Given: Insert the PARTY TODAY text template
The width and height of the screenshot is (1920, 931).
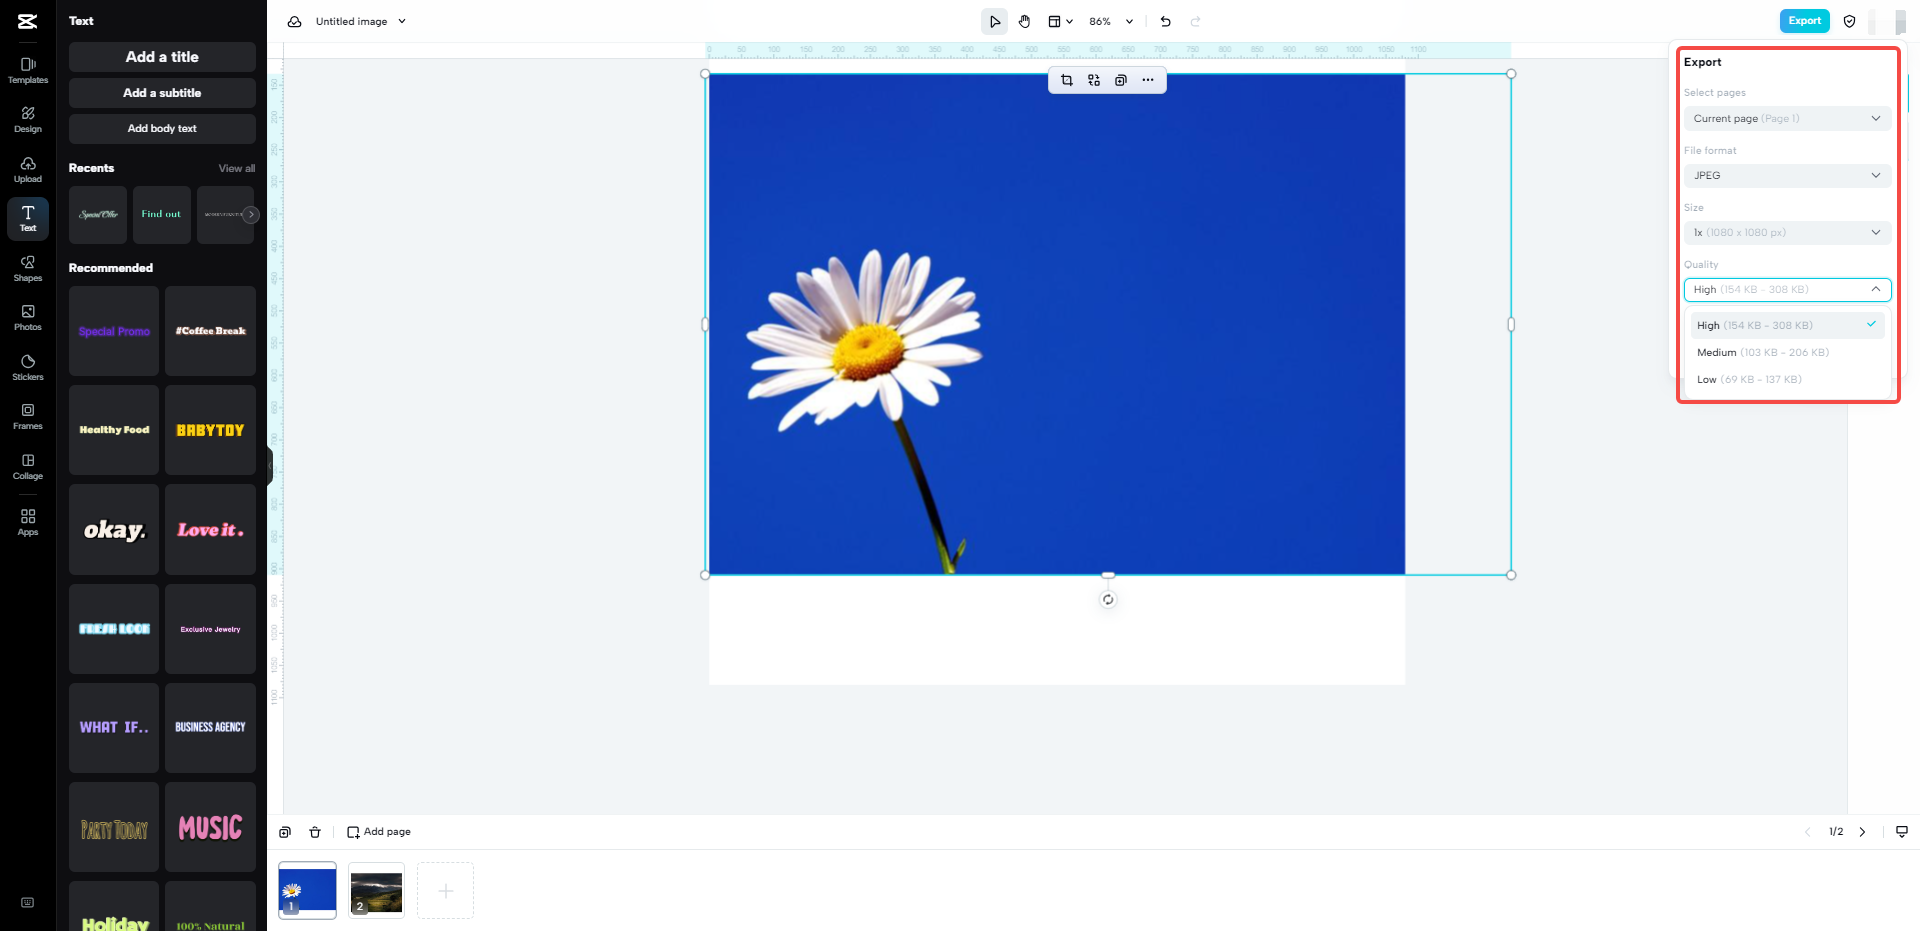Looking at the screenshot, I should click(x=114, y=827).
